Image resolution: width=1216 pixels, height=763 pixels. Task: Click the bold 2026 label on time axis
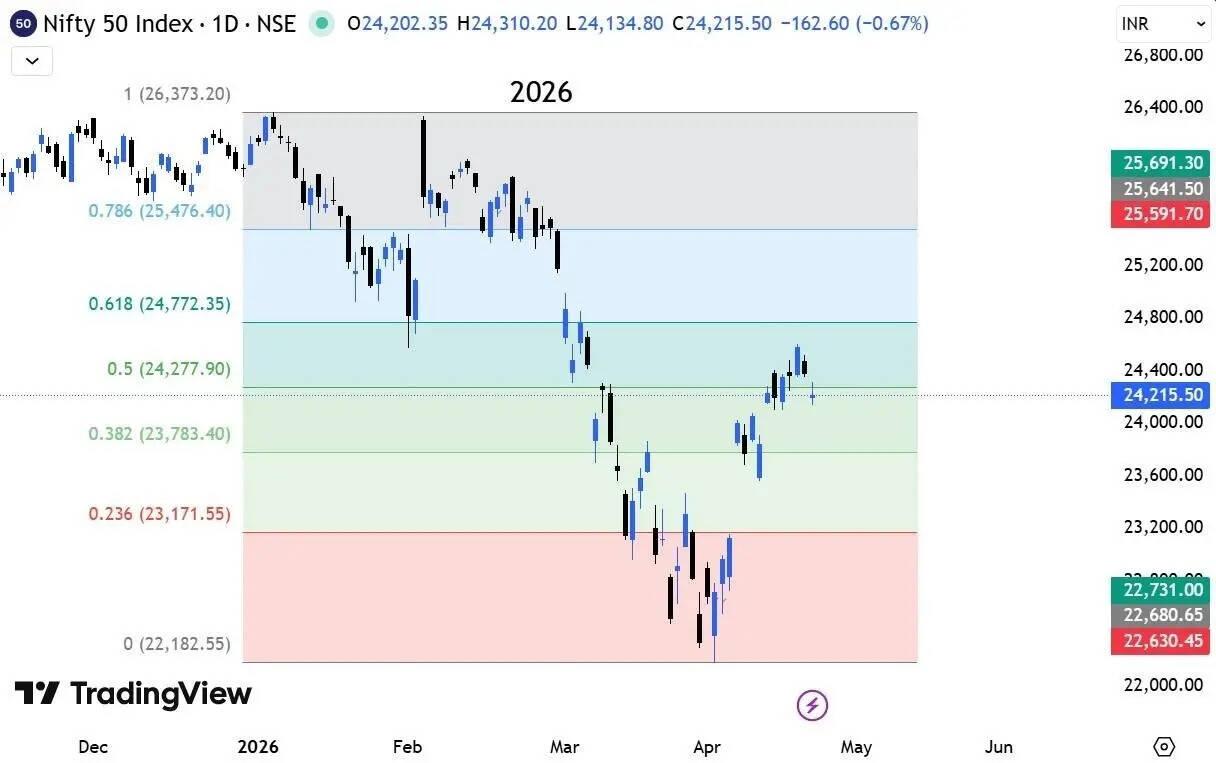tap(258, 747)
